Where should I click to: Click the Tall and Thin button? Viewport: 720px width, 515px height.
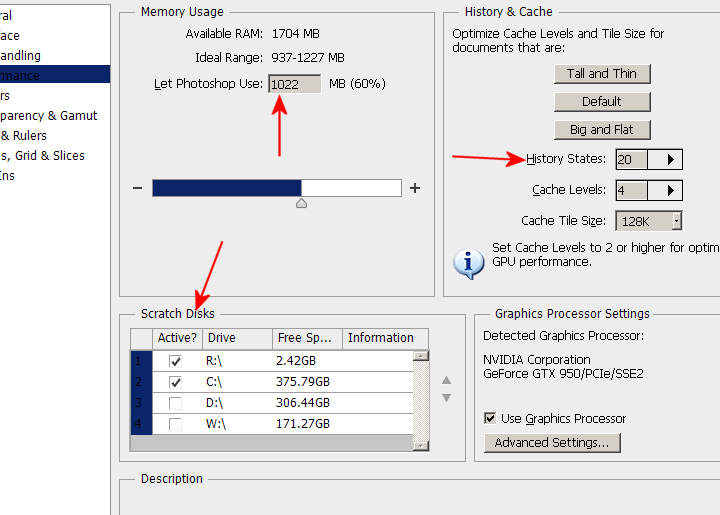[602, 74]
